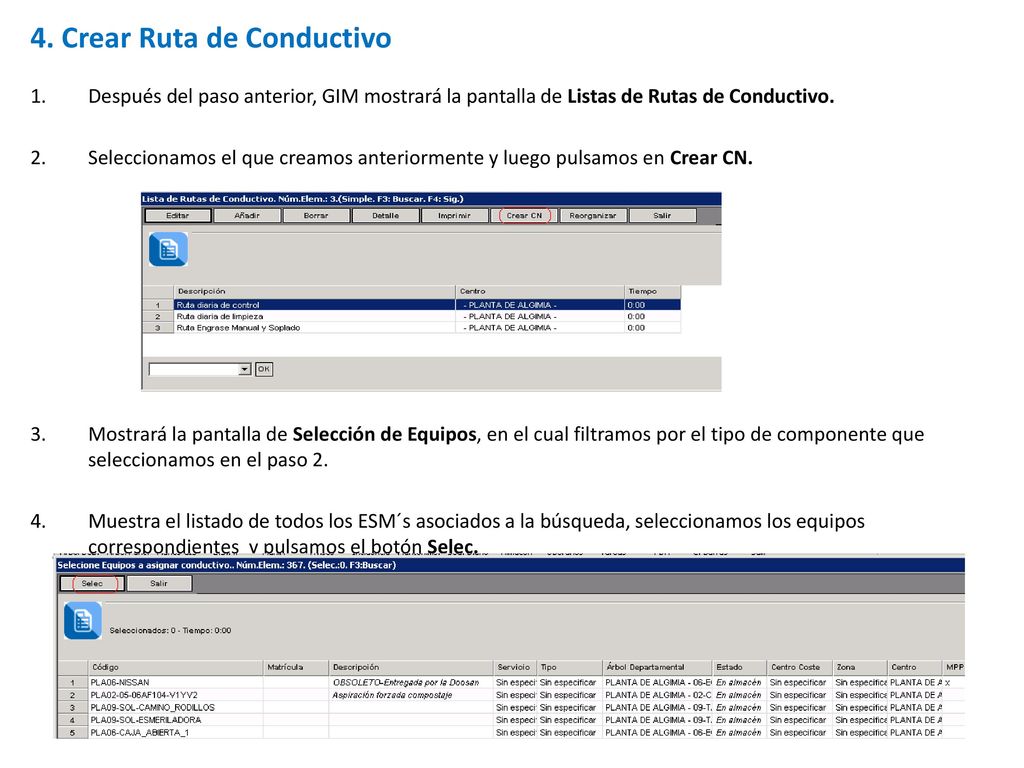The height and width of the screenshot is (768, 1024).
Task: Click the Tiempo column header
Action: [x=652, y=291]
